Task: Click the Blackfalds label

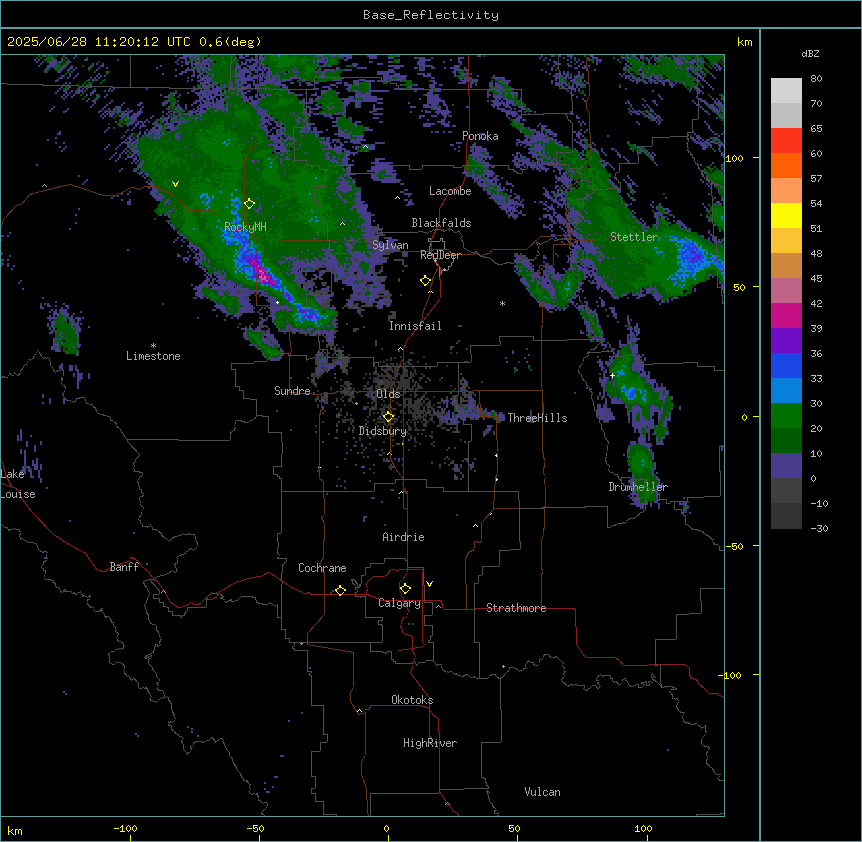Action: tap(441, 223)
